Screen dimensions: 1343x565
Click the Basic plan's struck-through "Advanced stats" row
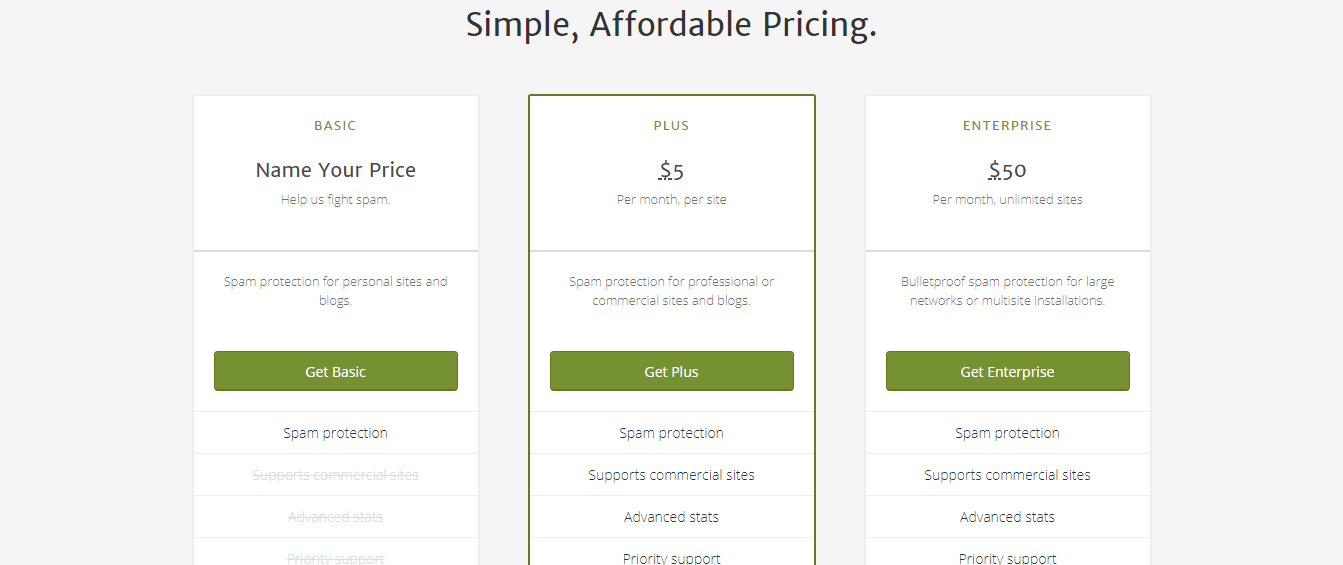coord(335,517)
